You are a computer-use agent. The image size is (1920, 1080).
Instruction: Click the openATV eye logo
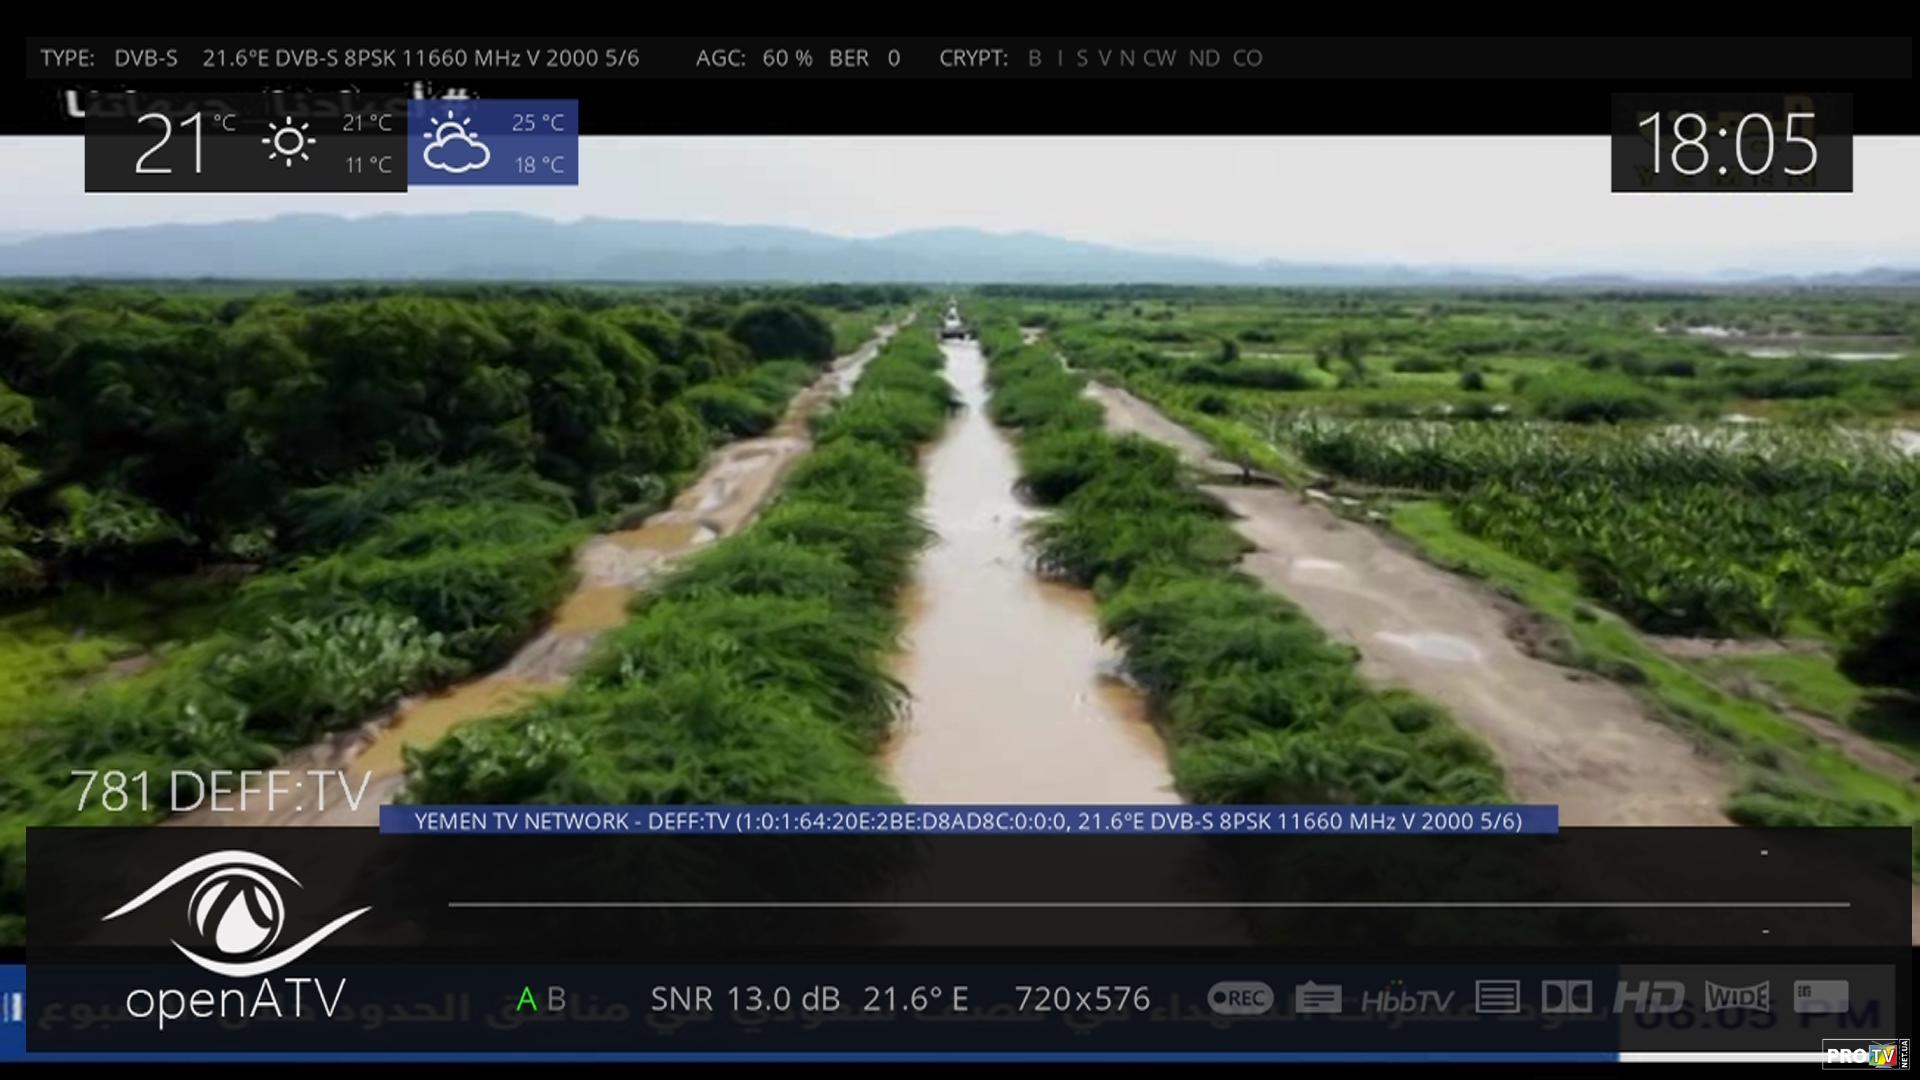(x=236, y=912)
